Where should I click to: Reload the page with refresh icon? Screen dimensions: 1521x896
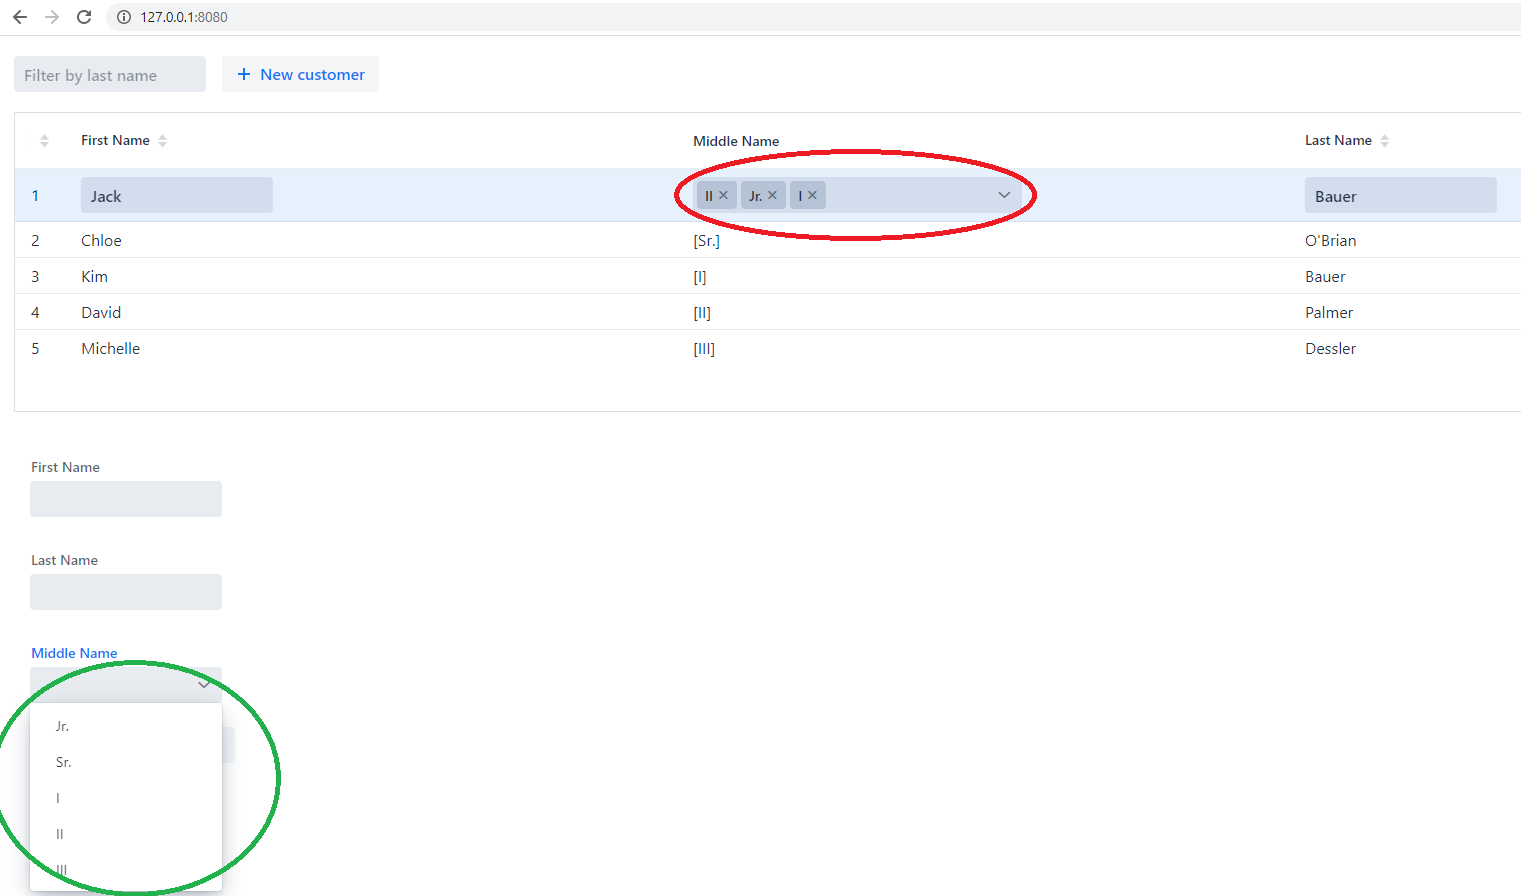(x=84, y=17)
